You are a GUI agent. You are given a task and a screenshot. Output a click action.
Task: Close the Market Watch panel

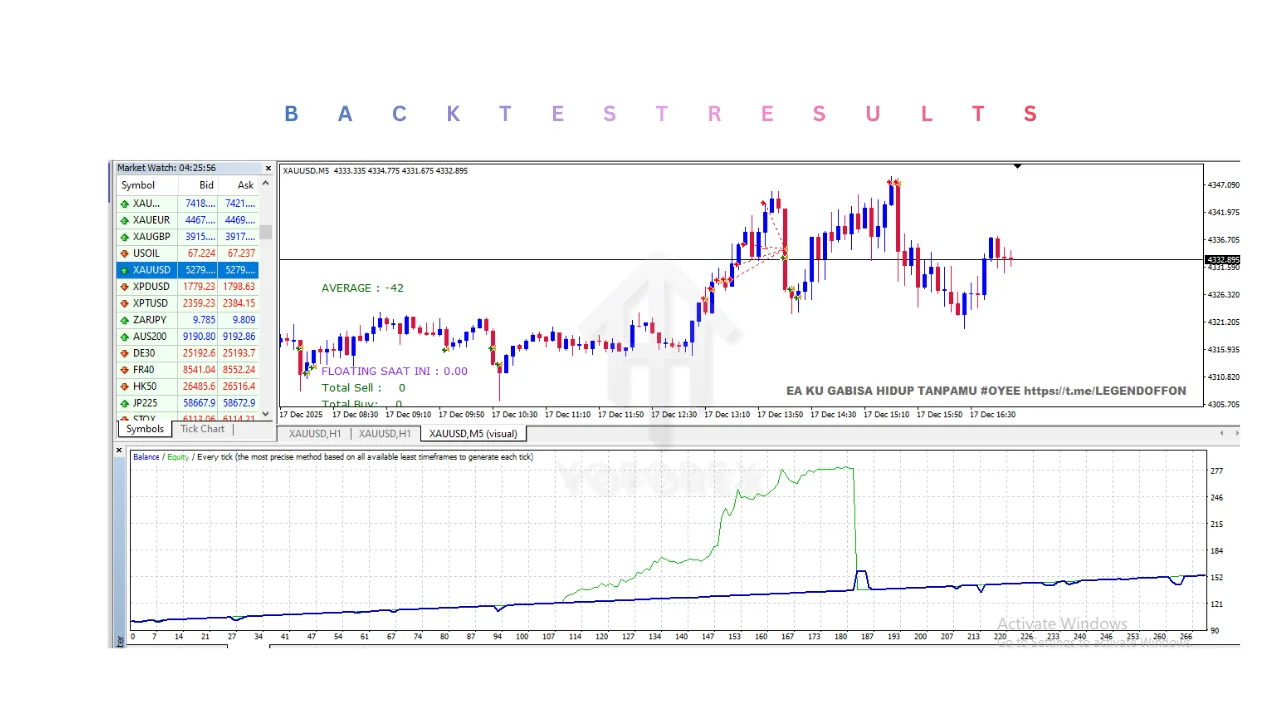268,168
